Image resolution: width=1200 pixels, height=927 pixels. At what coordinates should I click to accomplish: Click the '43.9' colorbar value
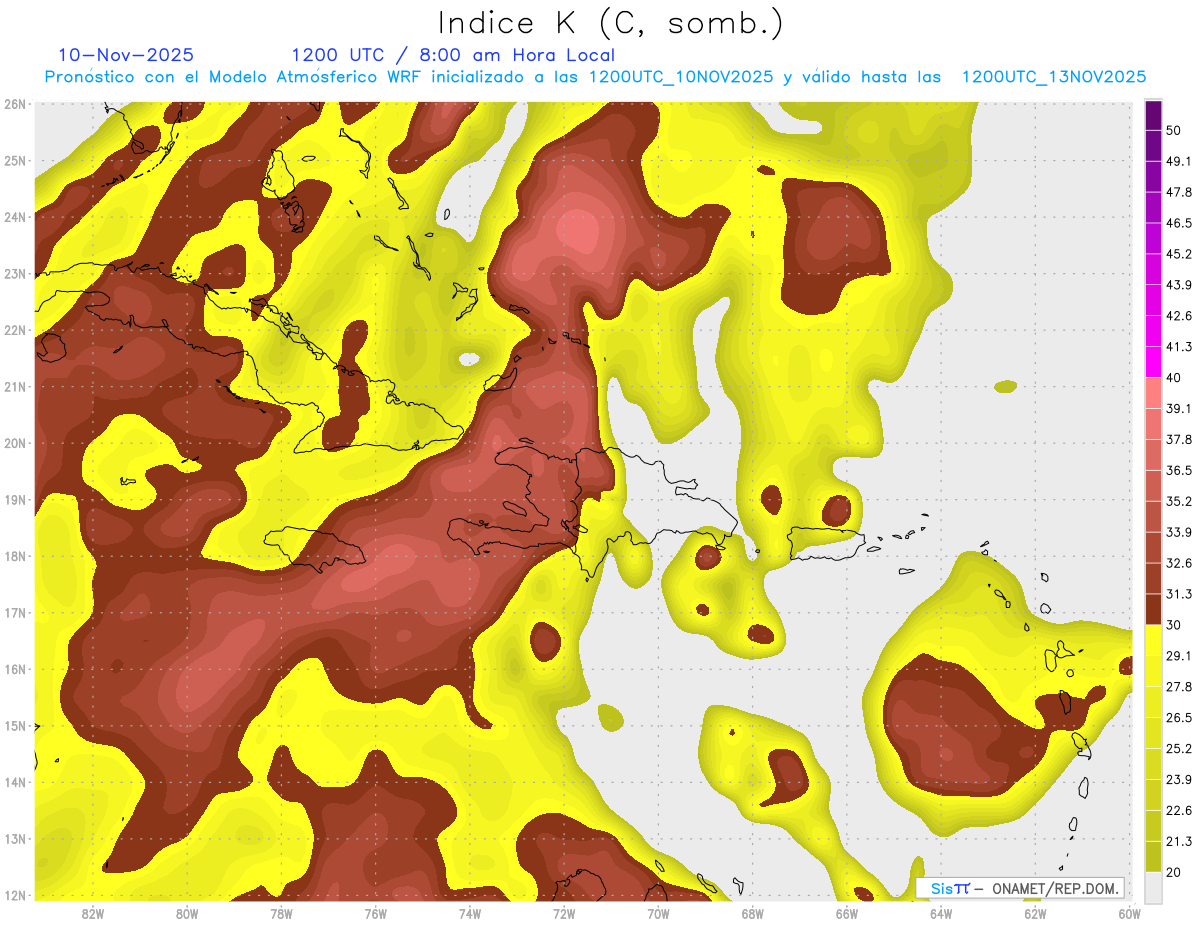[x=1179, y=285]
